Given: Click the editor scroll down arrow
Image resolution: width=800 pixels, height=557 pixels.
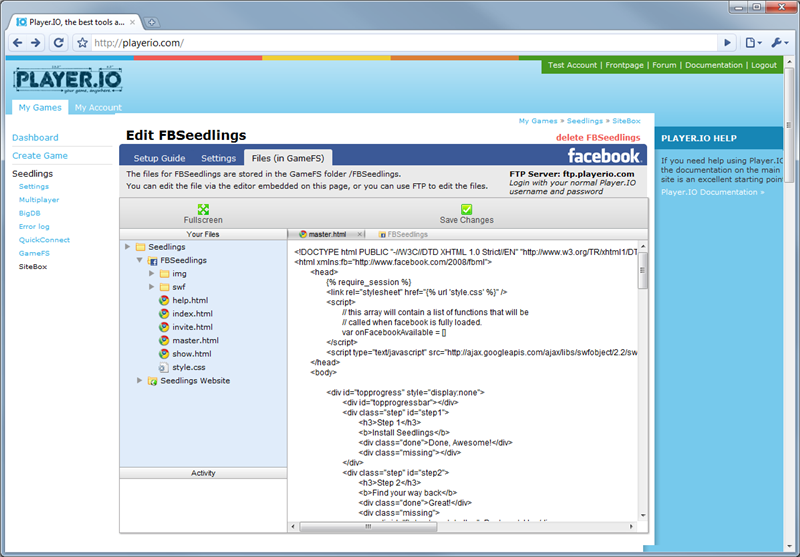Looking at the screenshot, I should (642, 515).
